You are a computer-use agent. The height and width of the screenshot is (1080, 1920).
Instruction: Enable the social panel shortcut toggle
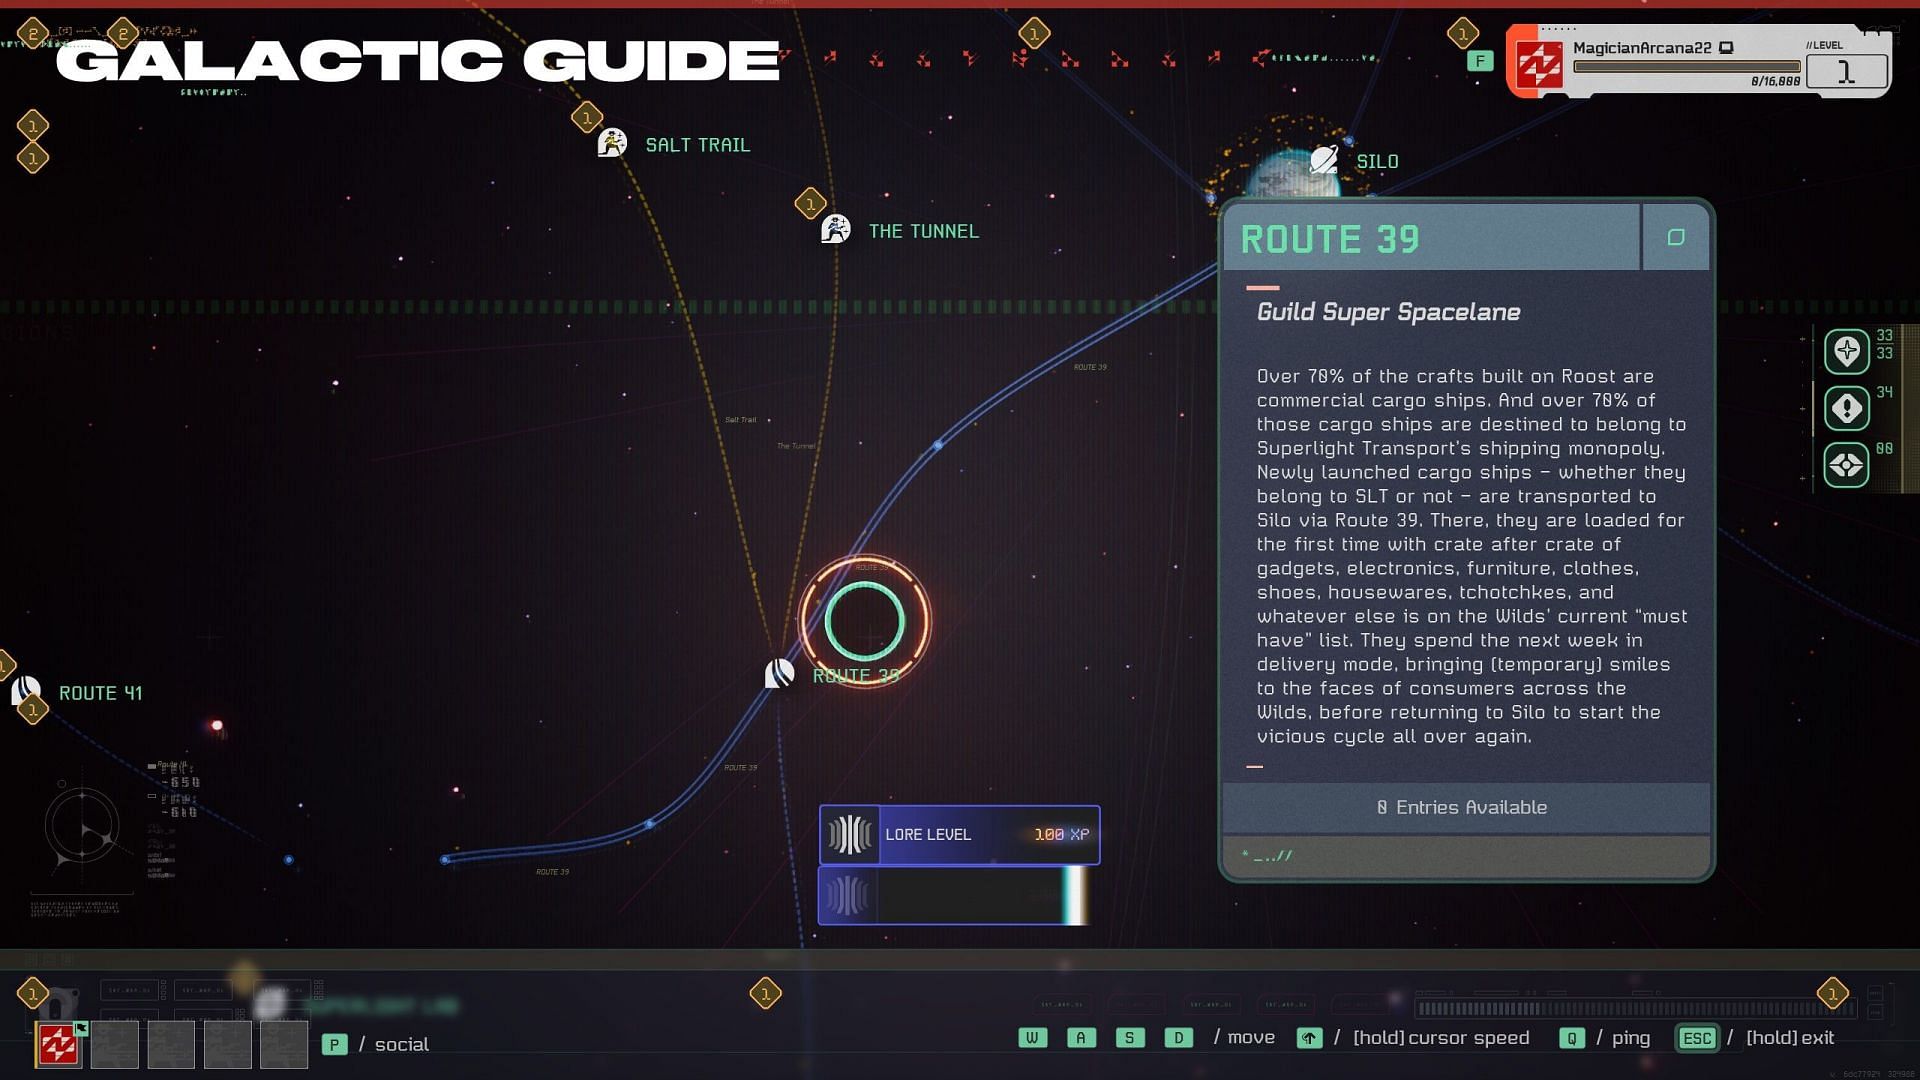[x=334, y=1043]
